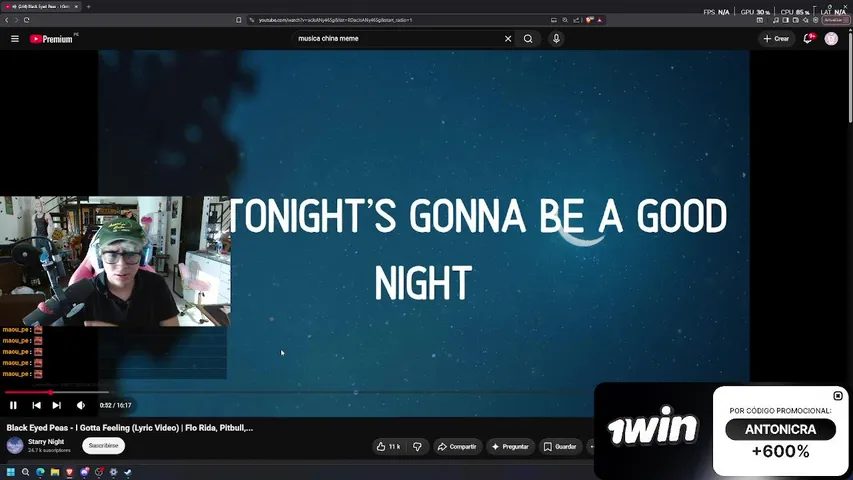The image size is (853, 480).
Task: Open the zoom icon in the address bar
Action: (x=565, y=20)
